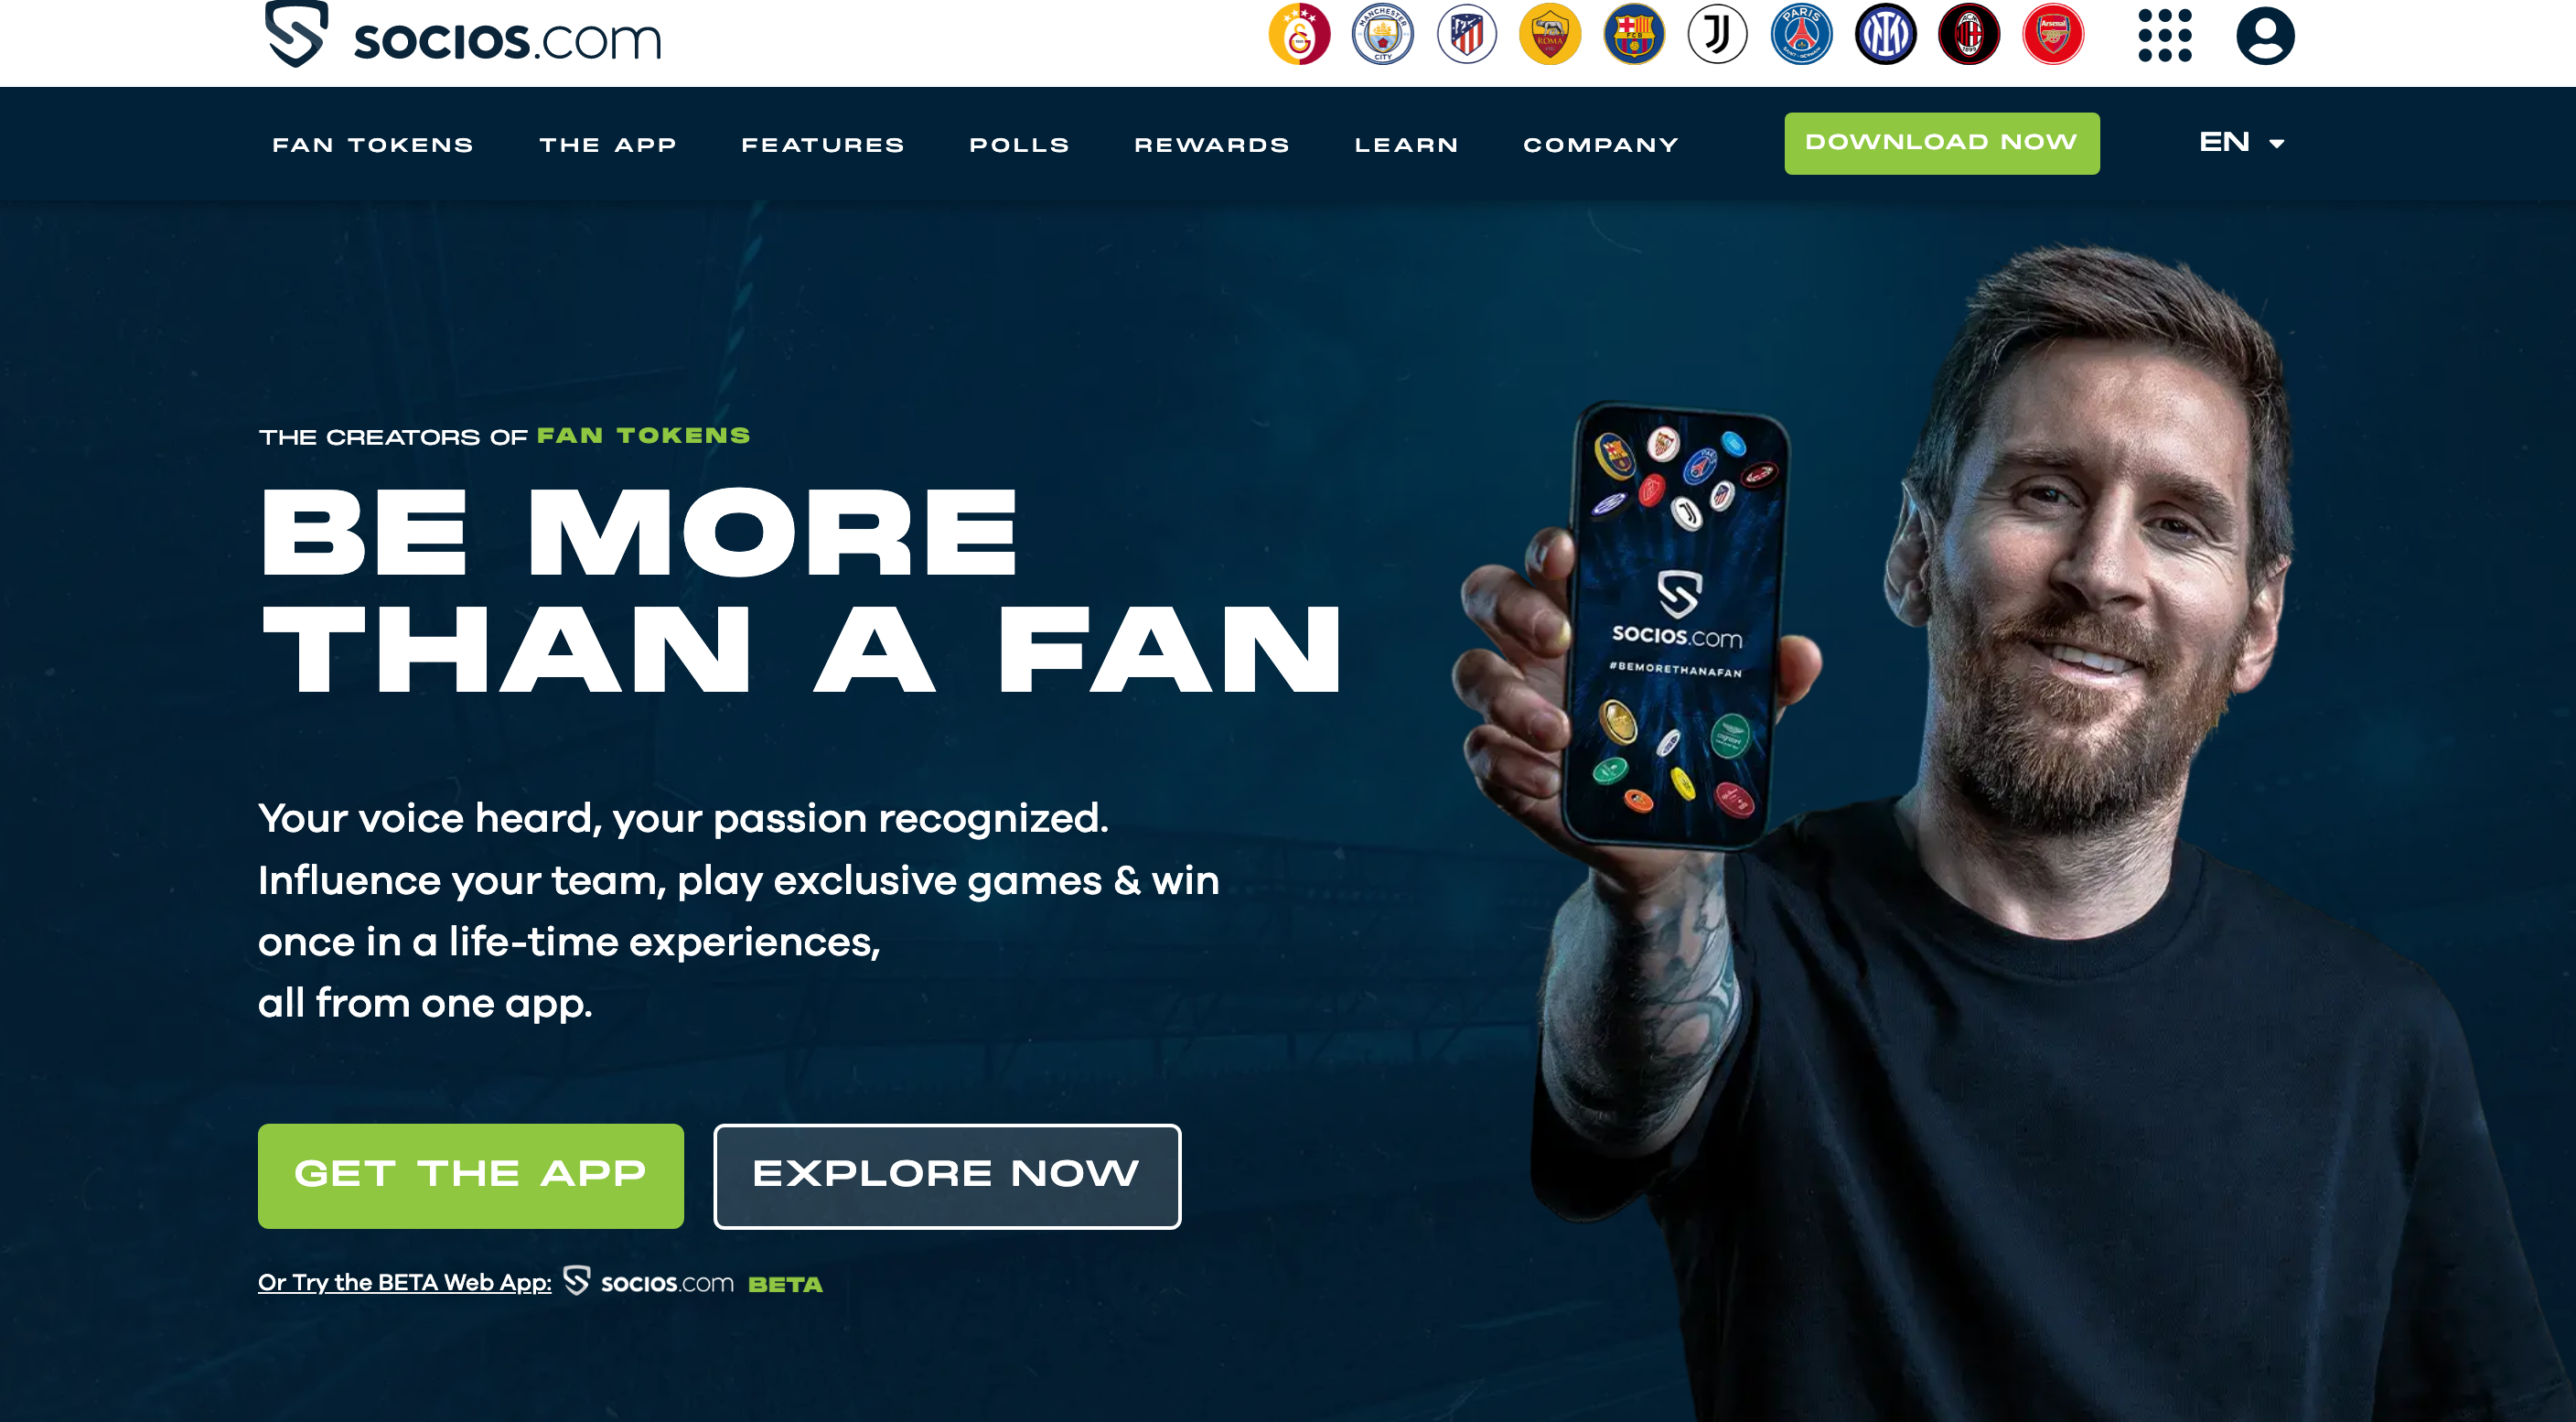Viewport: 2576px width, 1422px height.
Task: Select the Inter Milan crest icon
Action: click(1886, 35)
